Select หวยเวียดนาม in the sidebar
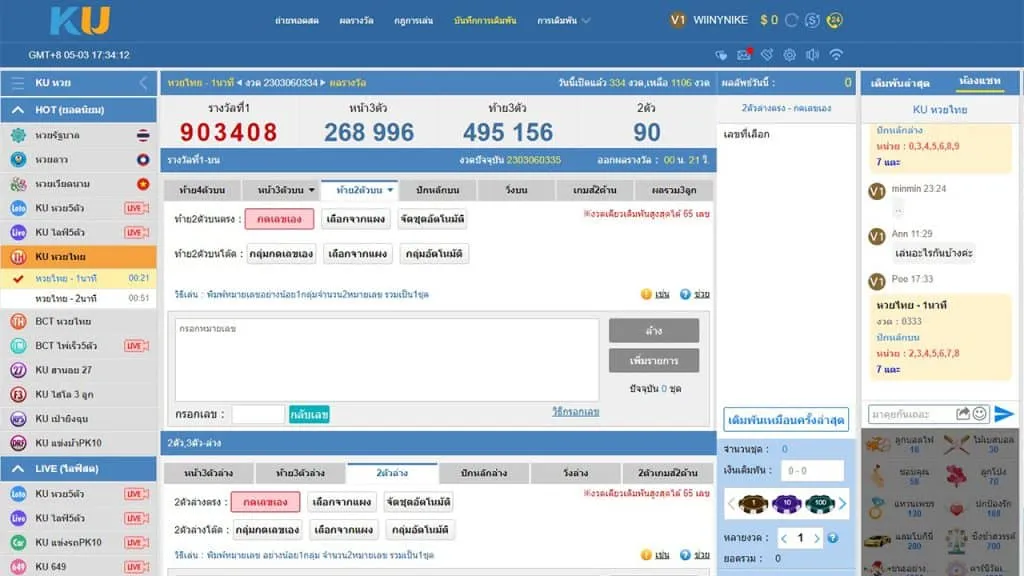Viewport: 1024px width, 576px height. pyautogui.click(x=78, y=184)
